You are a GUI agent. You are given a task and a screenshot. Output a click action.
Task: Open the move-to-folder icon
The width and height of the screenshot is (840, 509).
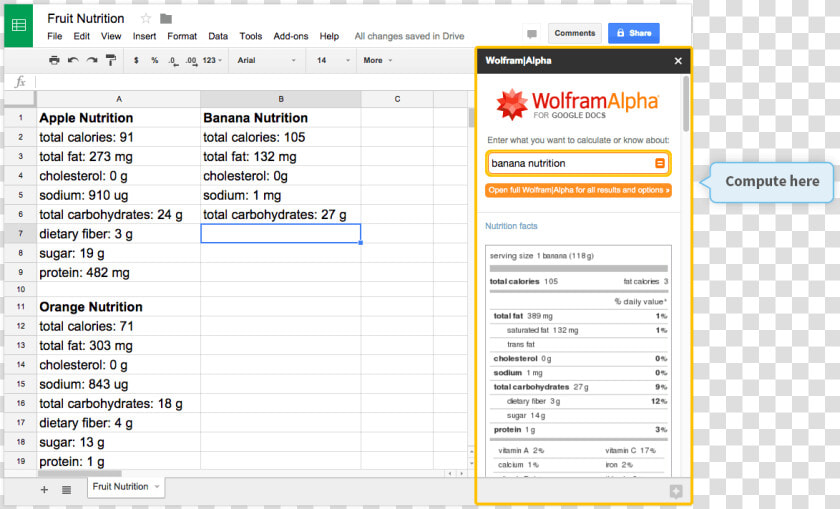(166, 19)
